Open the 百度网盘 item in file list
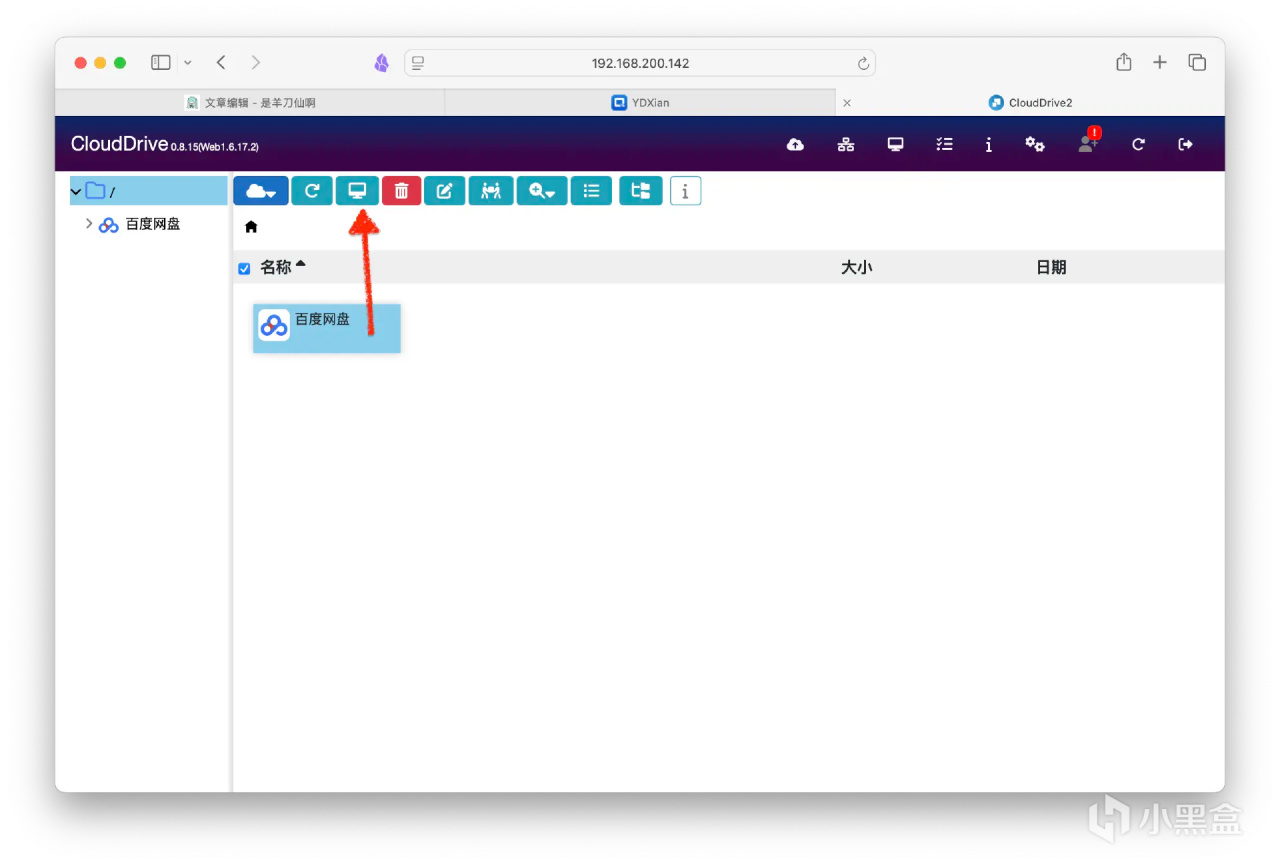The image size is (1280, 865). click(327, 328)
